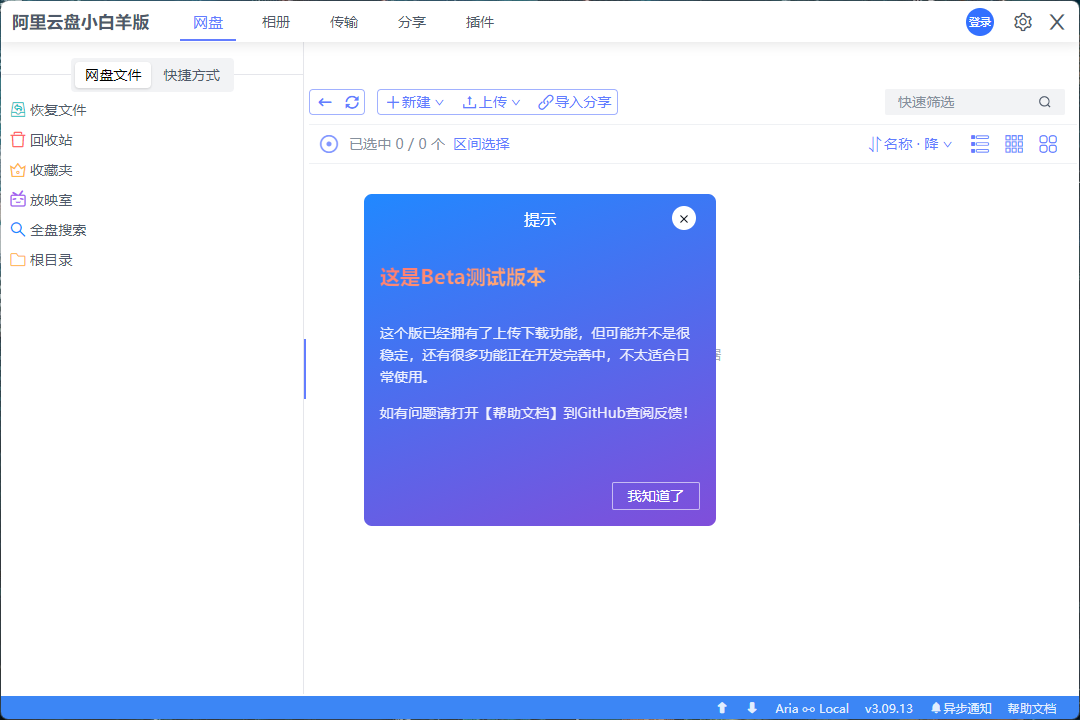Open settings with the gear icon

1022,22
